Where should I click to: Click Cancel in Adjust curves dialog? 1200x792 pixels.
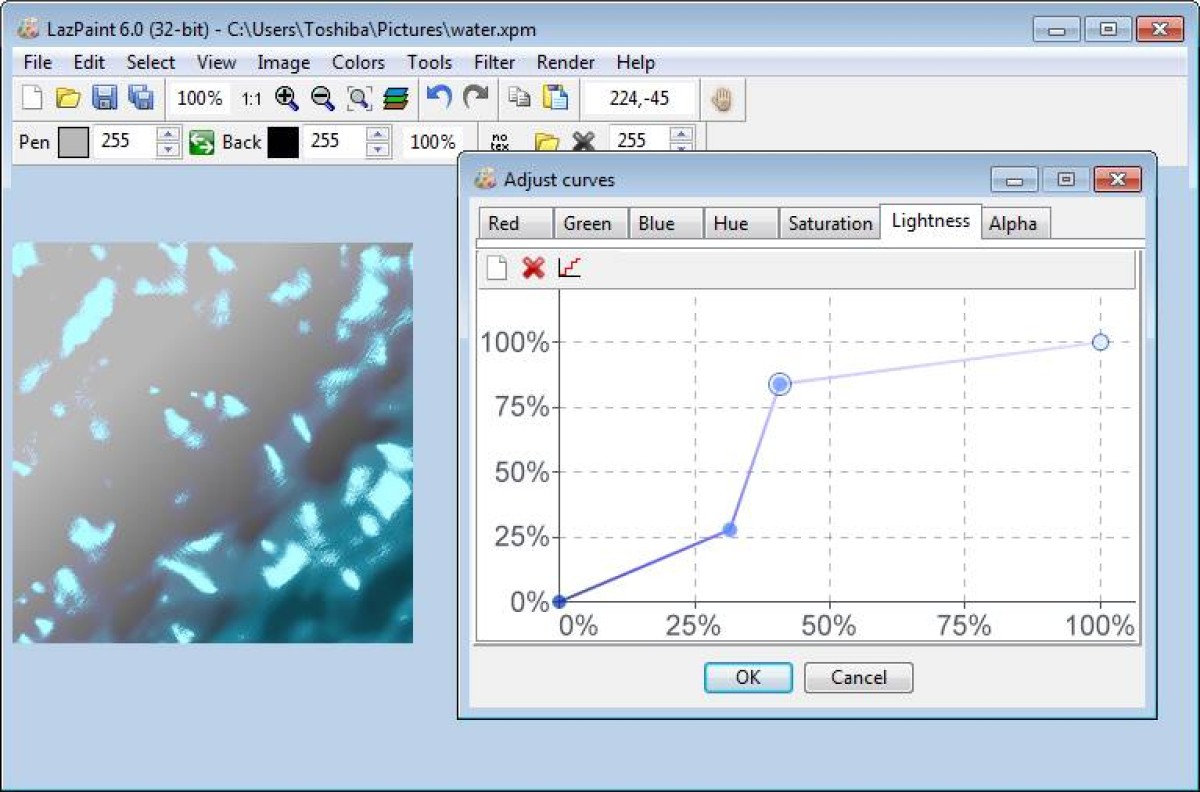click(858, 677)
